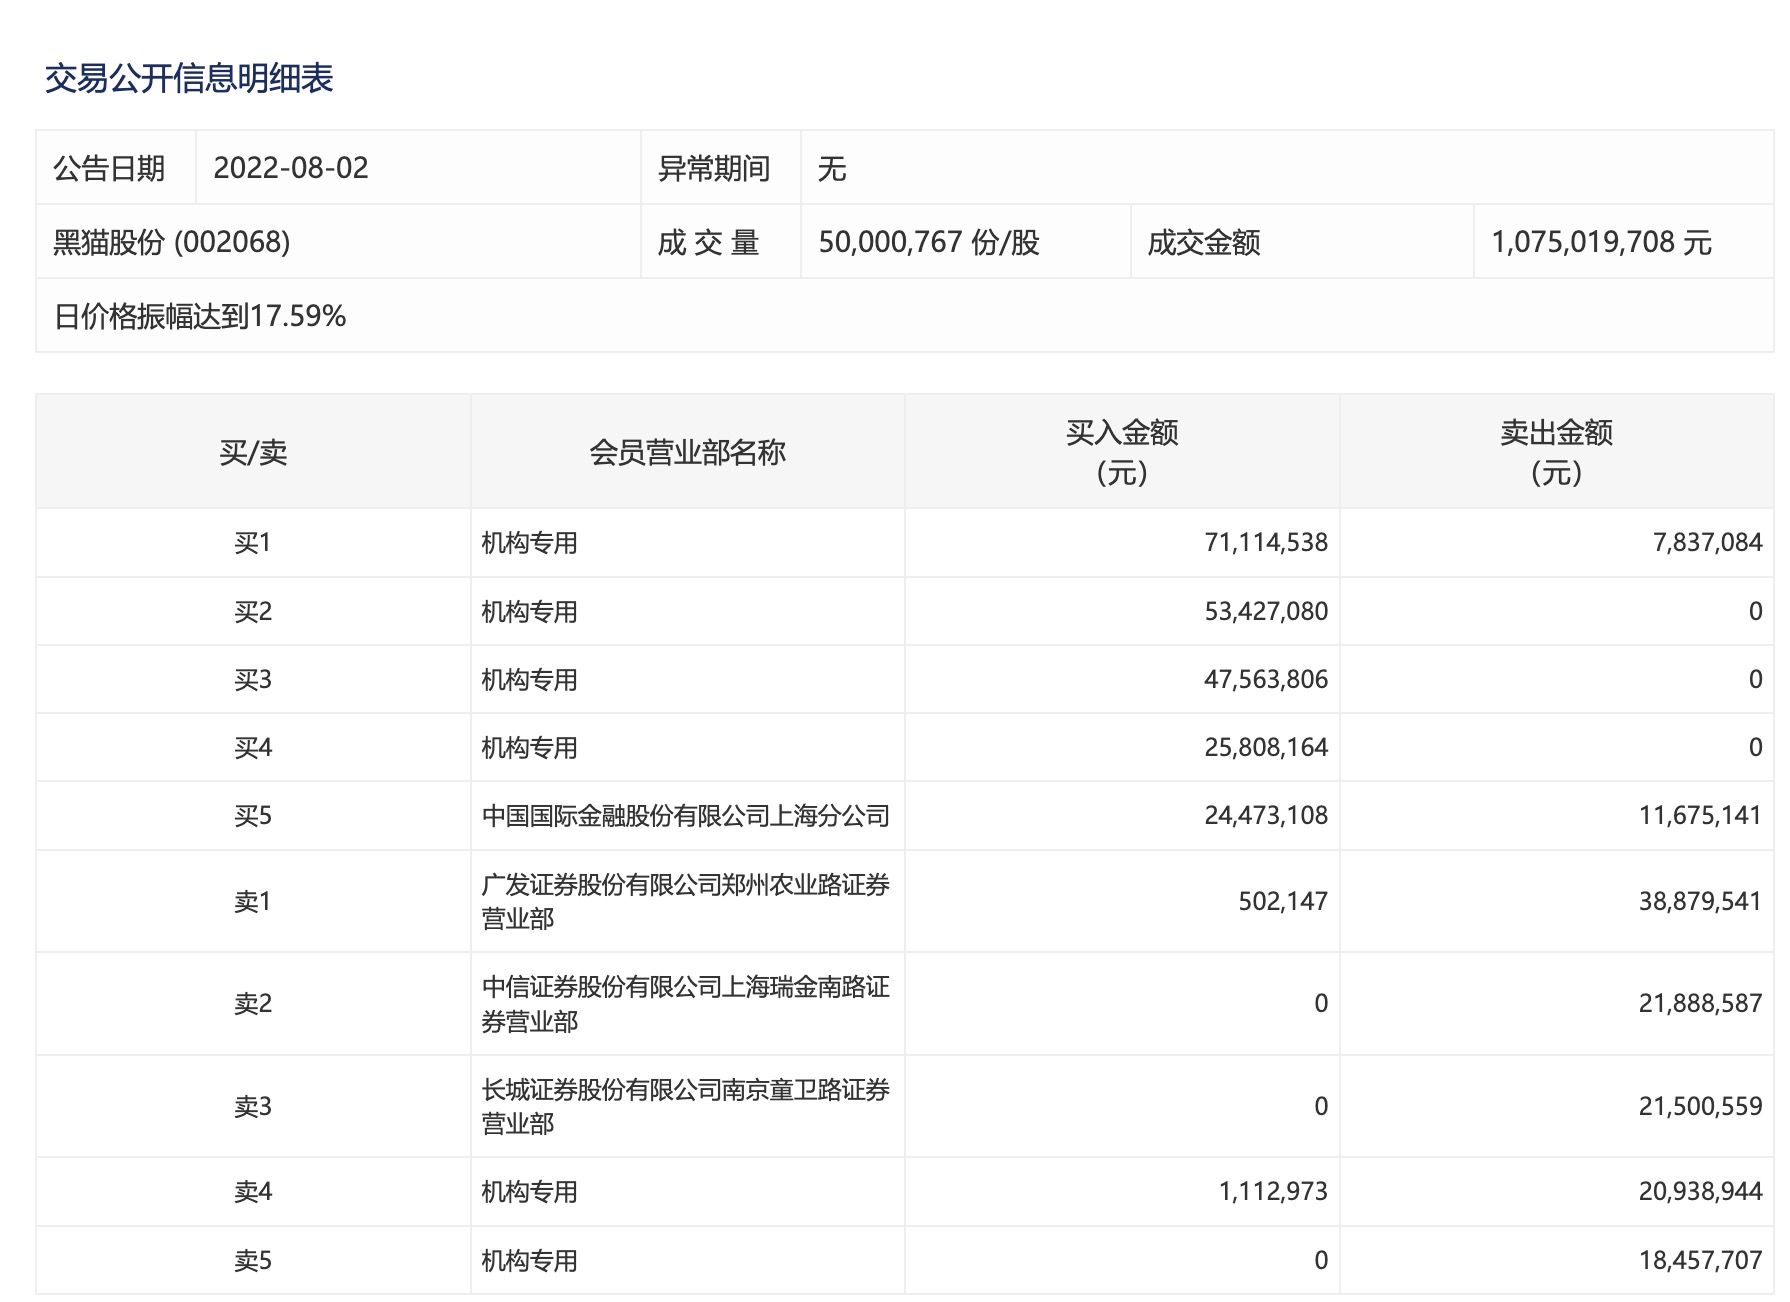Viewport: 1790px width, 1302px height.
Task: Click the 异常期间 label
Action: pyautogui.click(x=714, y=168)
